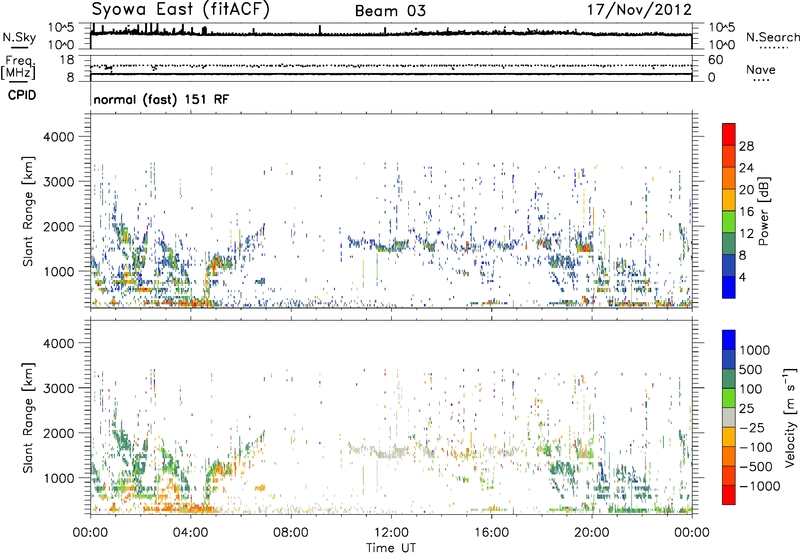
Task: Click 'normal (fast) 151 RF' text
Action: pyautogui.click(x=161, y=99)
